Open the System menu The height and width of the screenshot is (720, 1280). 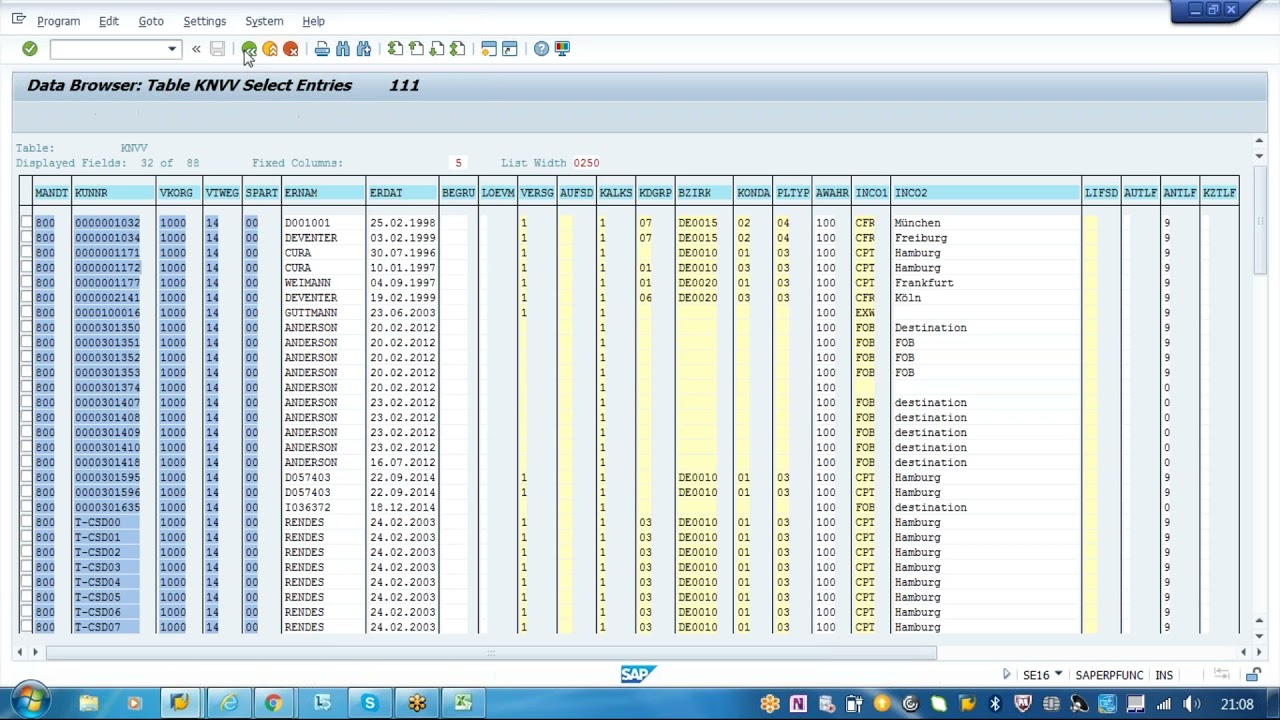click(x=264, y=21)
